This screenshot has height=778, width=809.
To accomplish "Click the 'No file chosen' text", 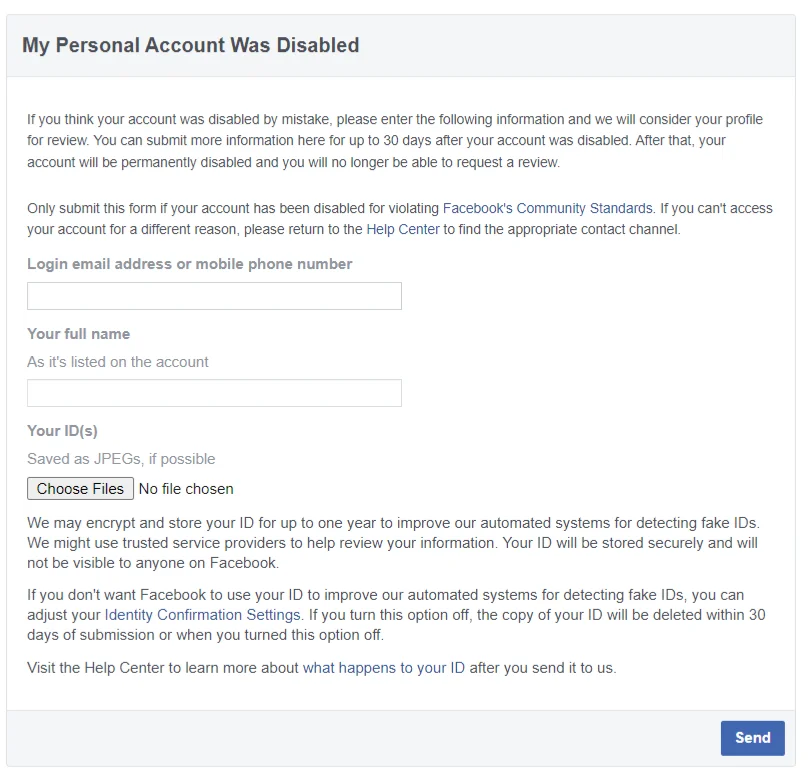I will pyautogui.click(x=186, y=489).
